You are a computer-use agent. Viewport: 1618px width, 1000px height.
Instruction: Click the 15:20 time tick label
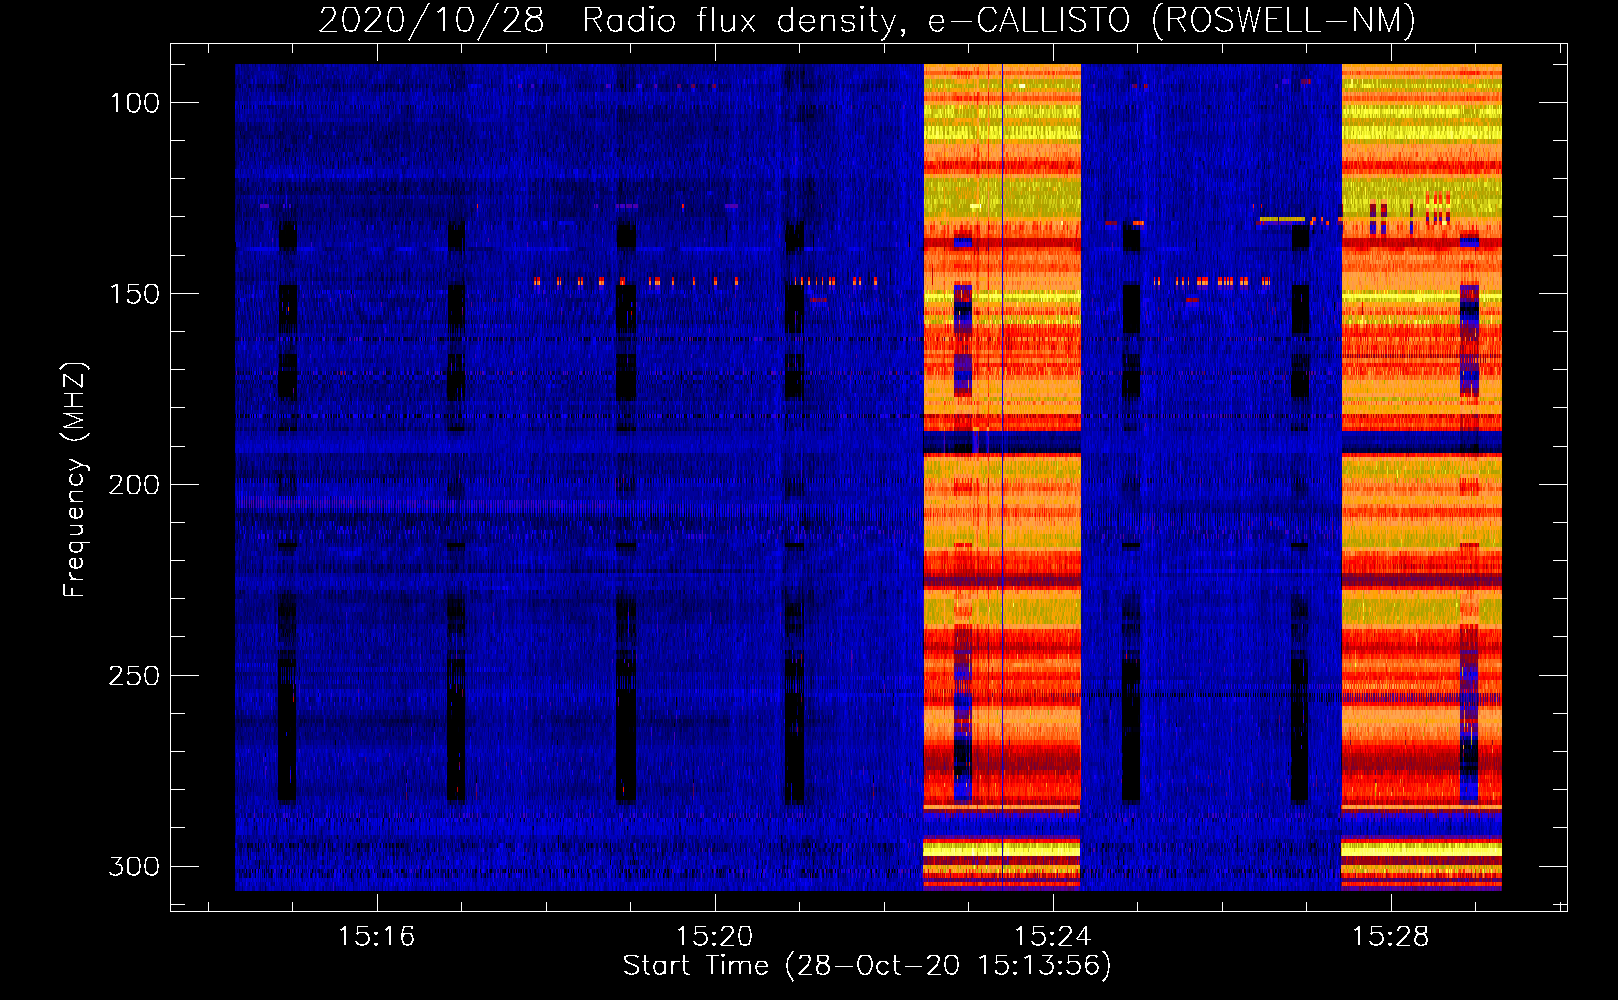pos(714,937)
